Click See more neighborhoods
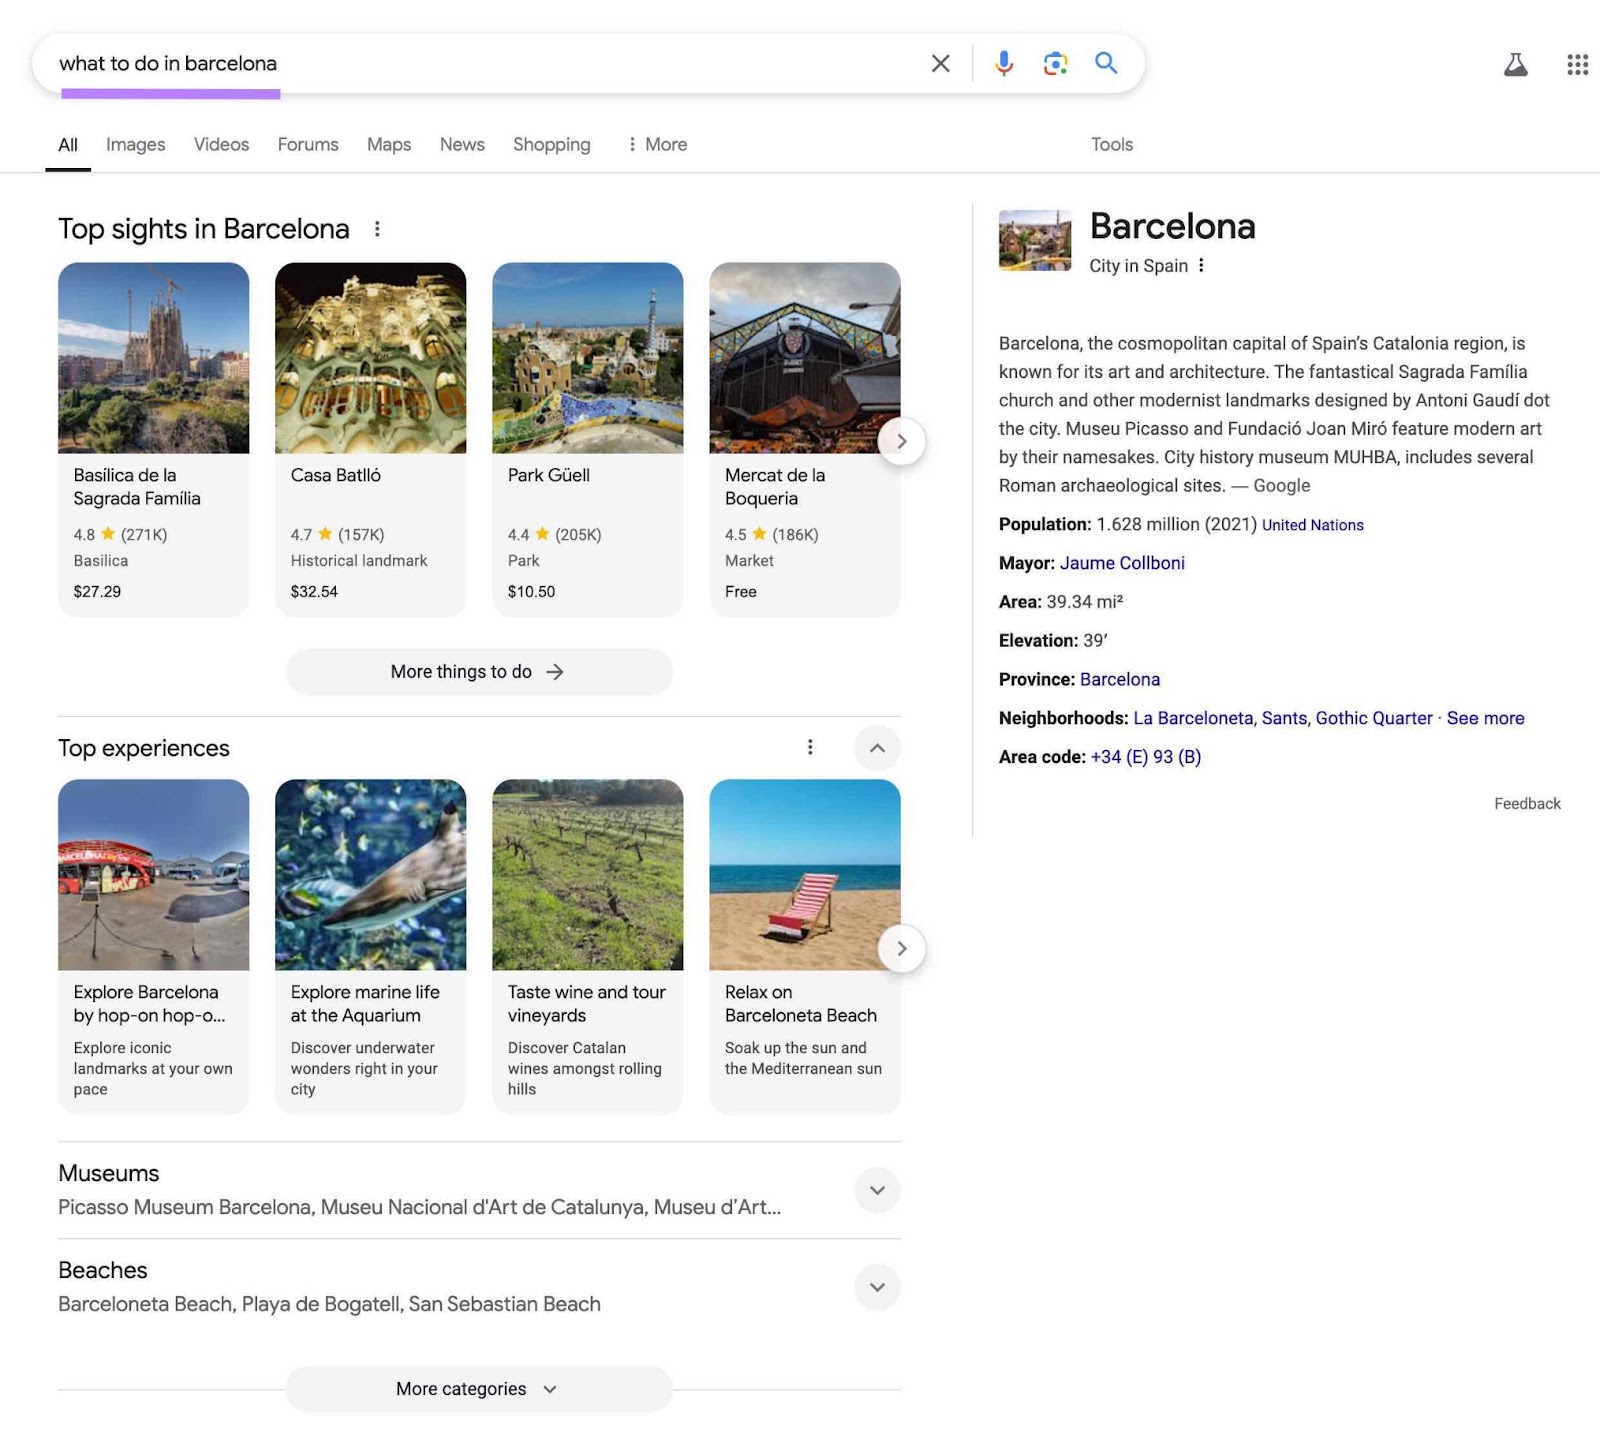The width and height of the screenshot is (1600, 1446). click(x=1485, y=718)
